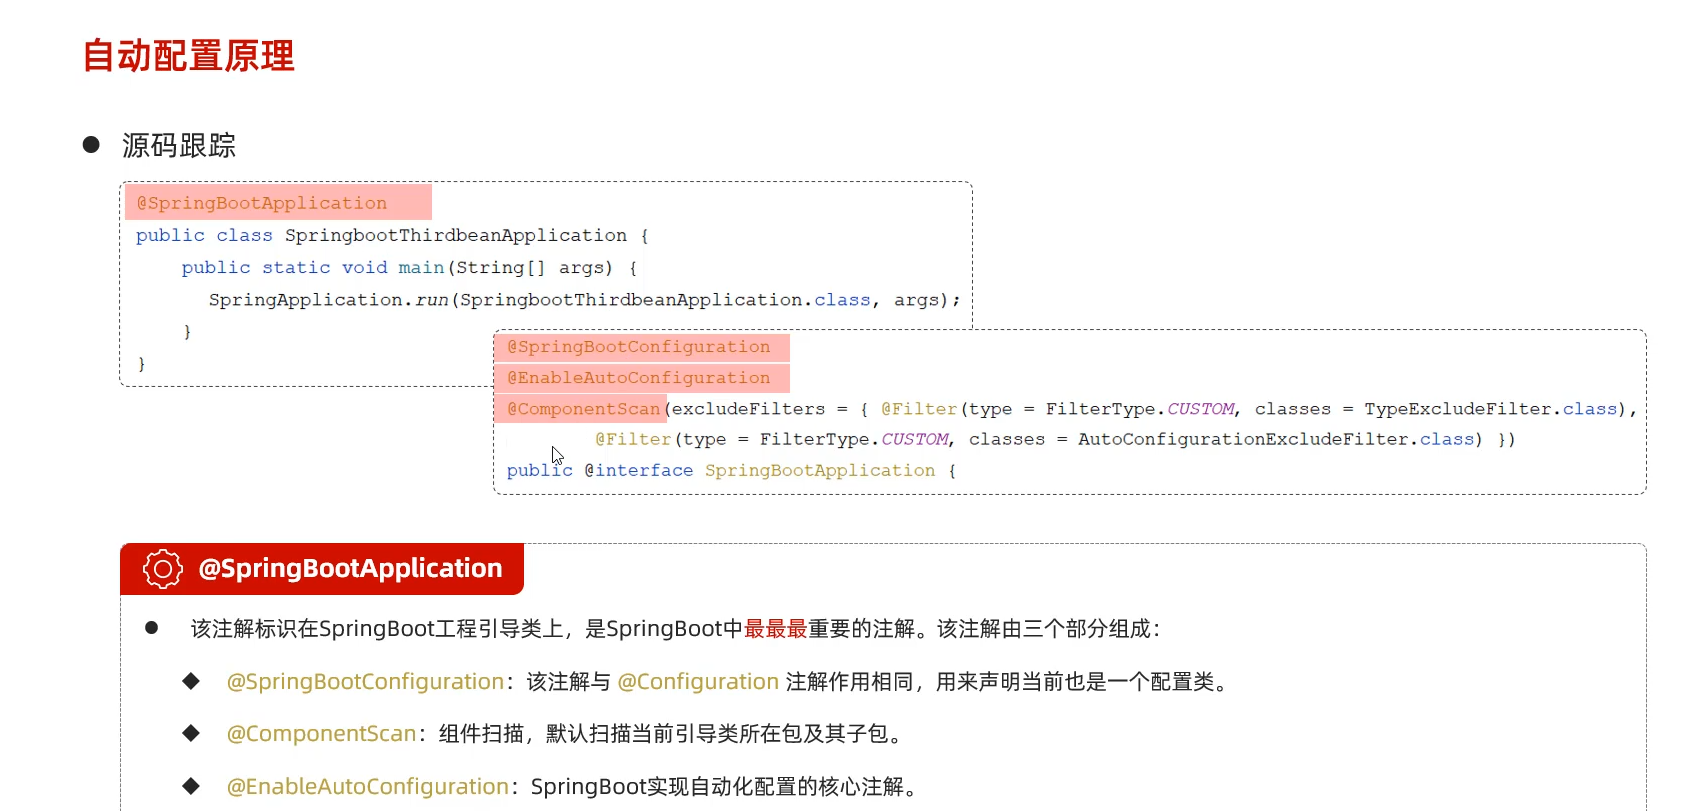This screenshot has width=1687, height=811.
Task: Click the text 组件扫描，默认扫描当前引导类所在包及其子包
Action: (x=664, y=734)
